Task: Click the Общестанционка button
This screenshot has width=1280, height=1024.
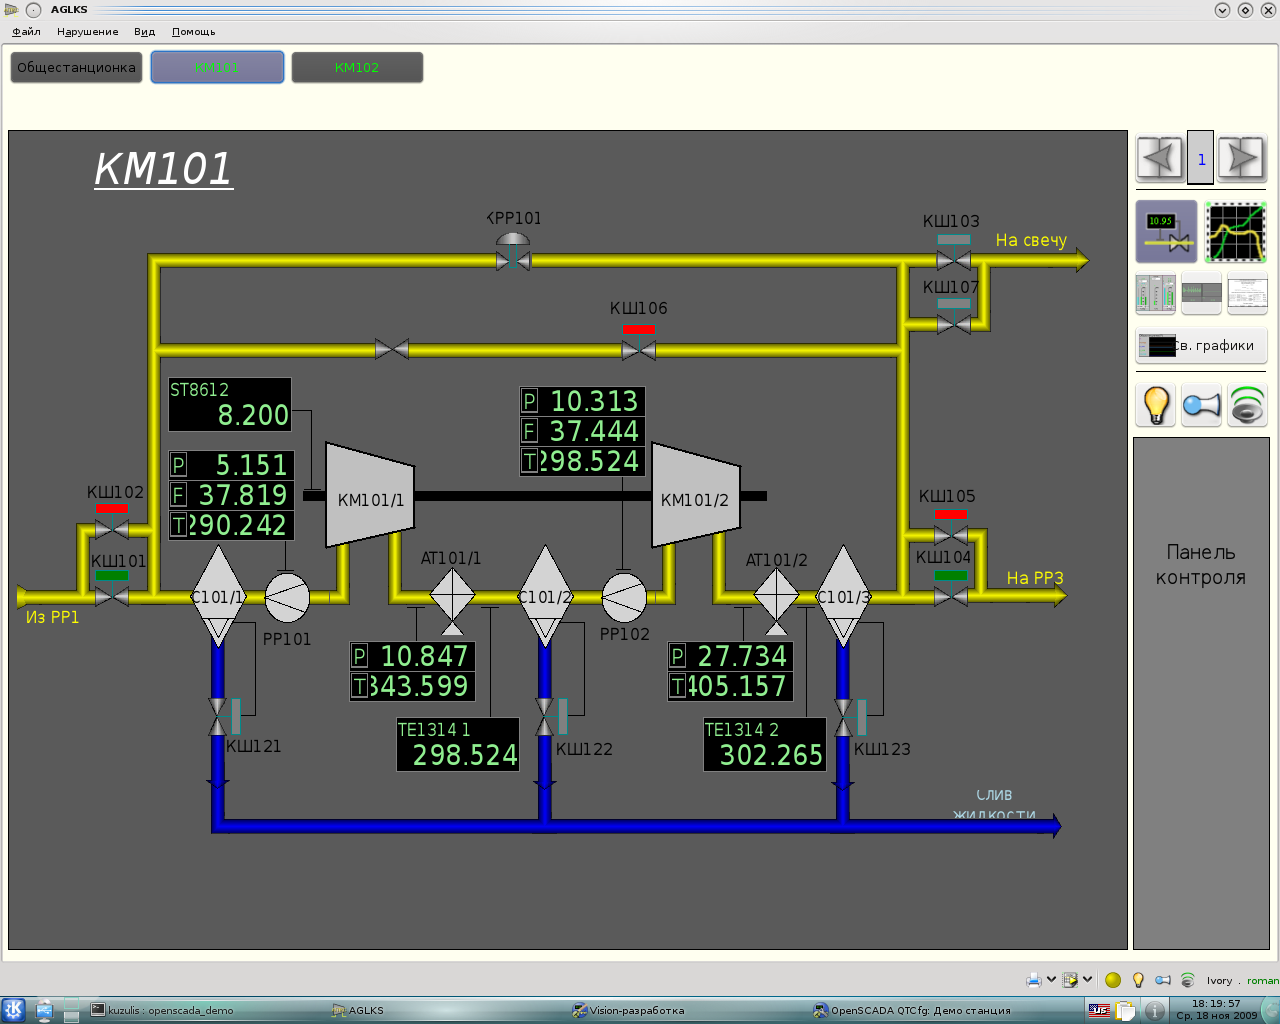Action: [x=76, y=68]
